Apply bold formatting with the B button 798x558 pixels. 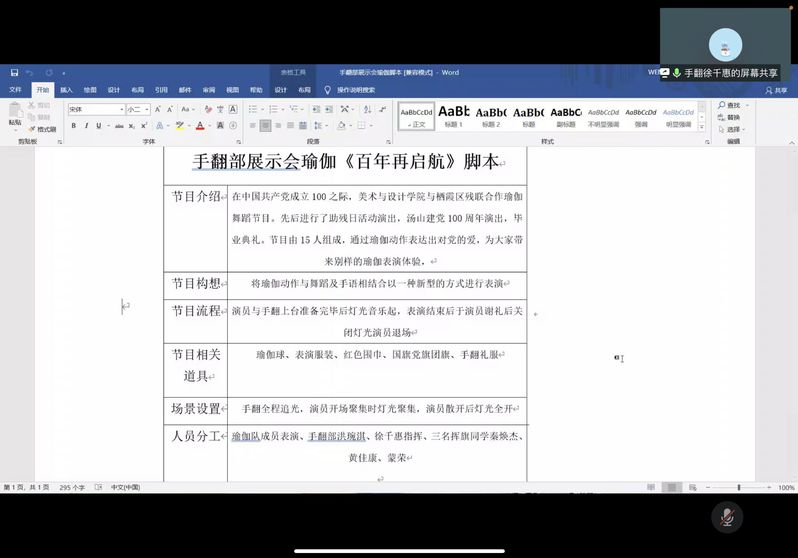tap(74, 126)
